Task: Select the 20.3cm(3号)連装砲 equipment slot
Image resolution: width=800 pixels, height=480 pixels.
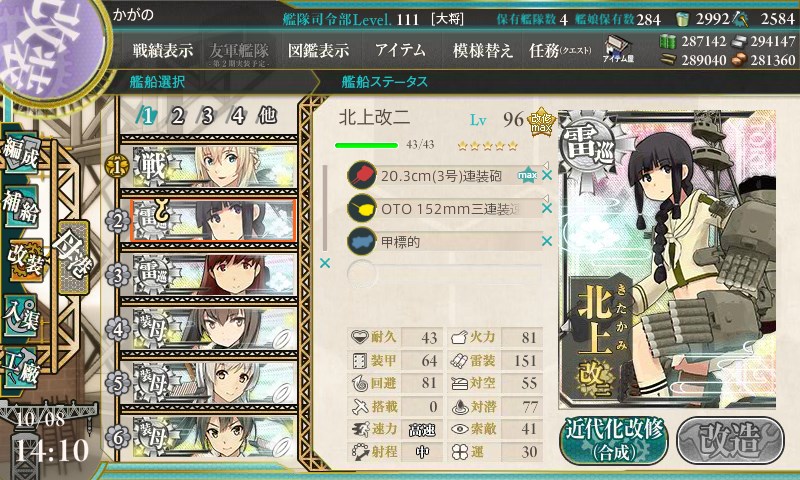Action: [443, 176]
